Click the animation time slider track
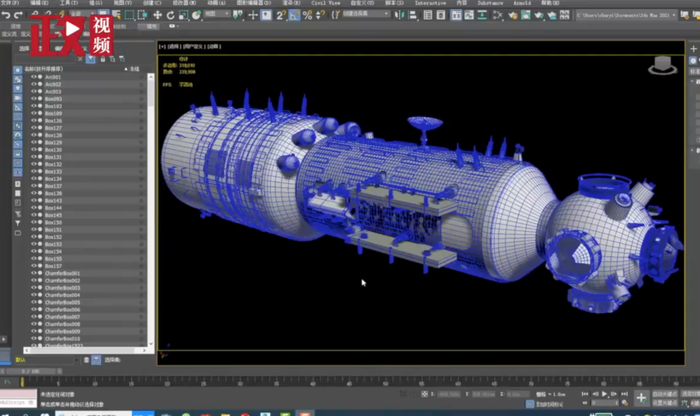The width and height of the screenshot is (700, 416). pyautogui.click(x=350, y=371)
